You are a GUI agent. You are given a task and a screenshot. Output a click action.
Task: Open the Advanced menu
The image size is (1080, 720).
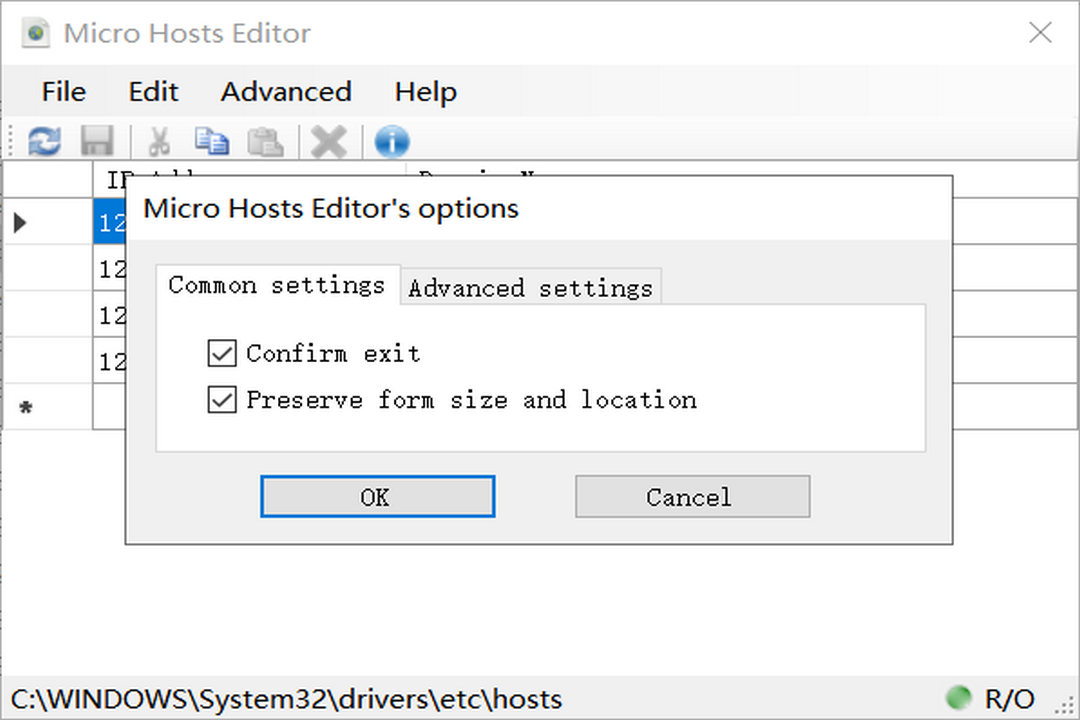285,91
